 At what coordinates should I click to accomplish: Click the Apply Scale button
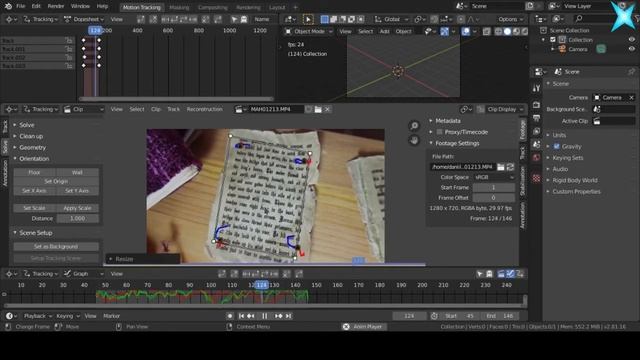pyautogui.click(x=77, y=208)
